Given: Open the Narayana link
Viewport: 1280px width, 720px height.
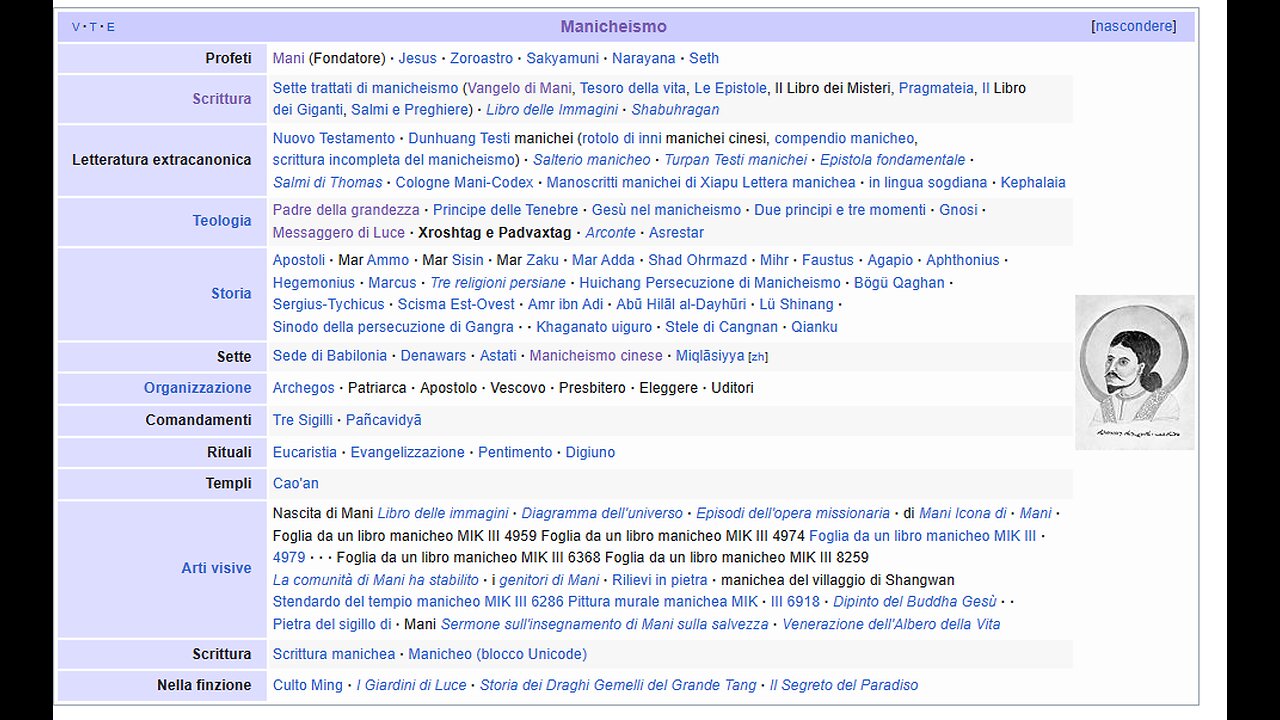Looking at the screenshot, I should click(644, 58).
